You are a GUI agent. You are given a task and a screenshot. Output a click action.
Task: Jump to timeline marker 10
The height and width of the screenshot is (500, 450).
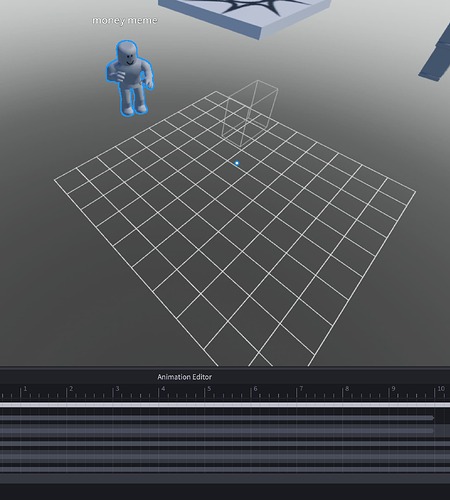click(x=441, y=389)
